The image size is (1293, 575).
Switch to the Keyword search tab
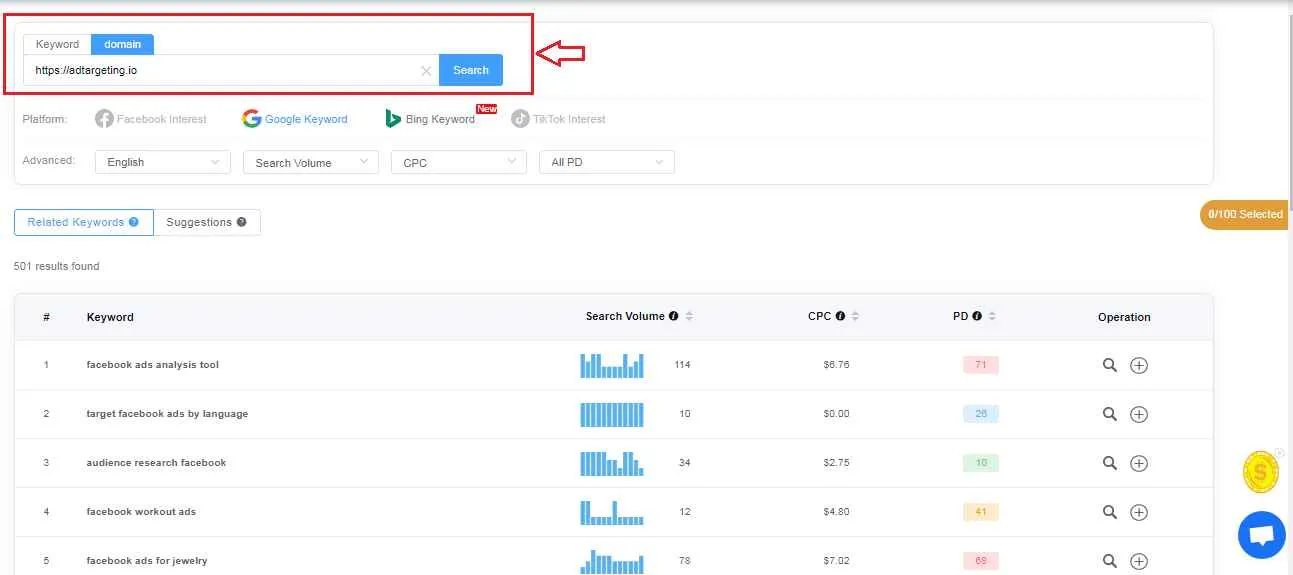coord(57,44)
